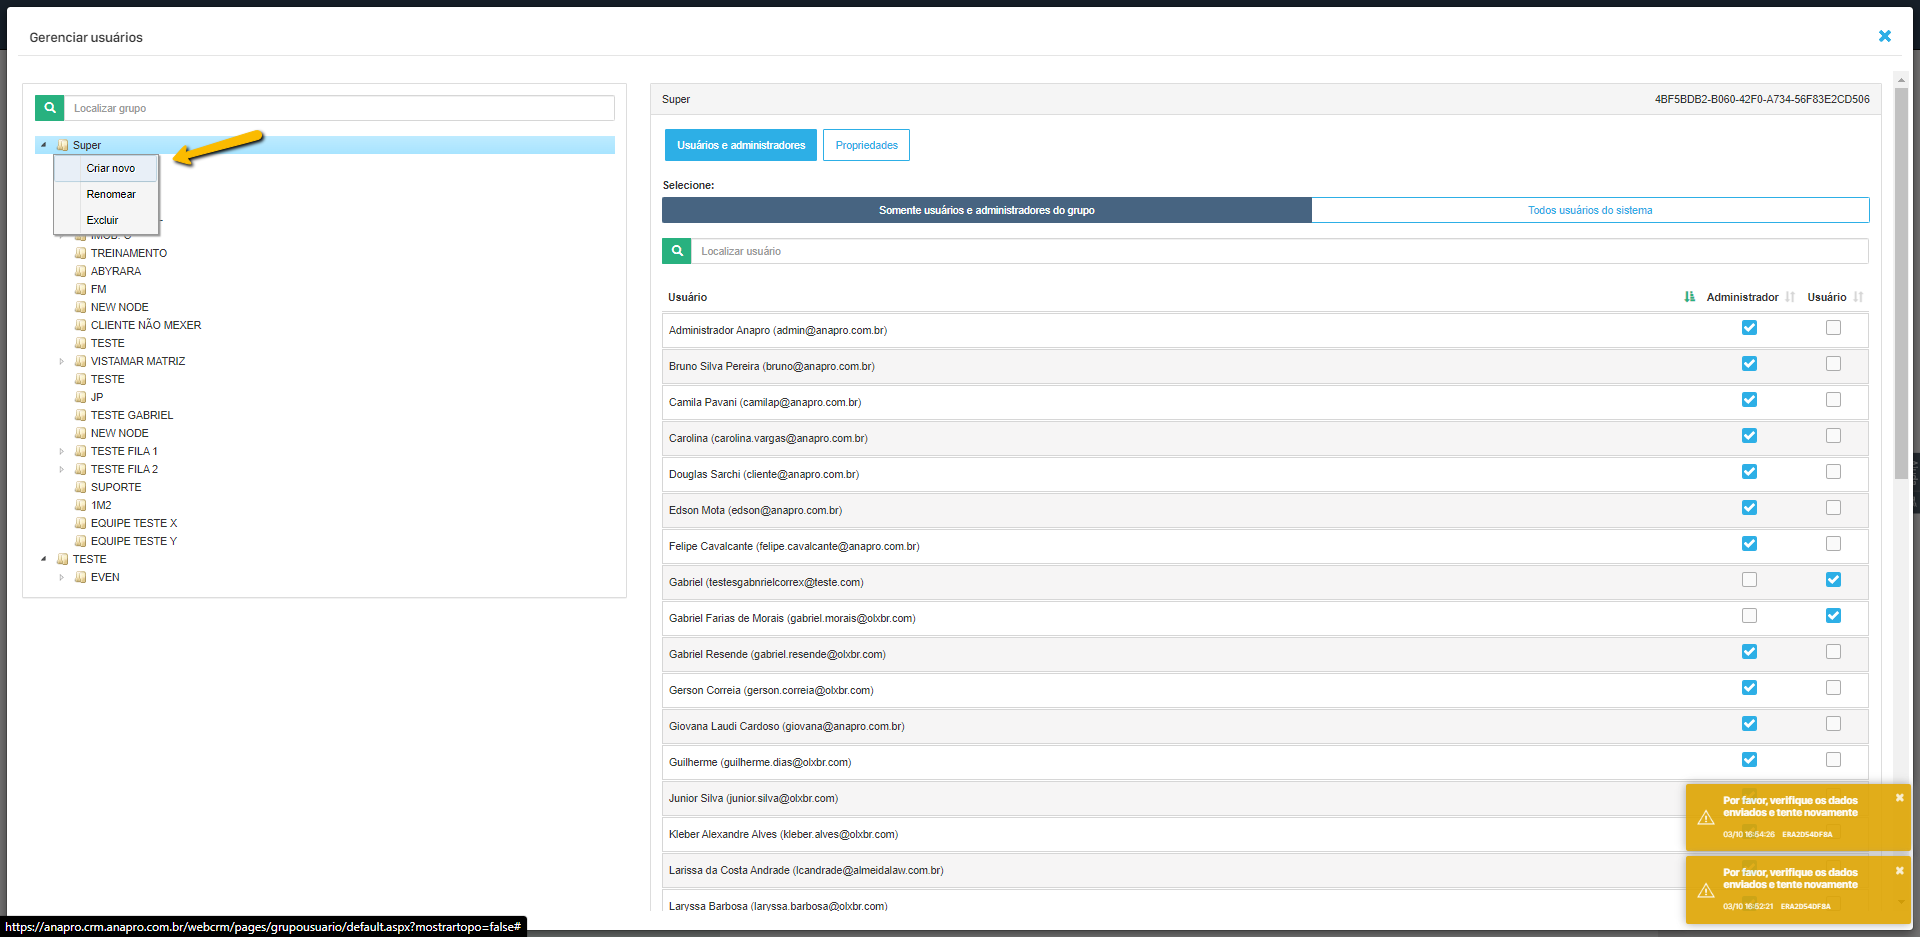
Task: Click the green group search icon
Action: 49,108
